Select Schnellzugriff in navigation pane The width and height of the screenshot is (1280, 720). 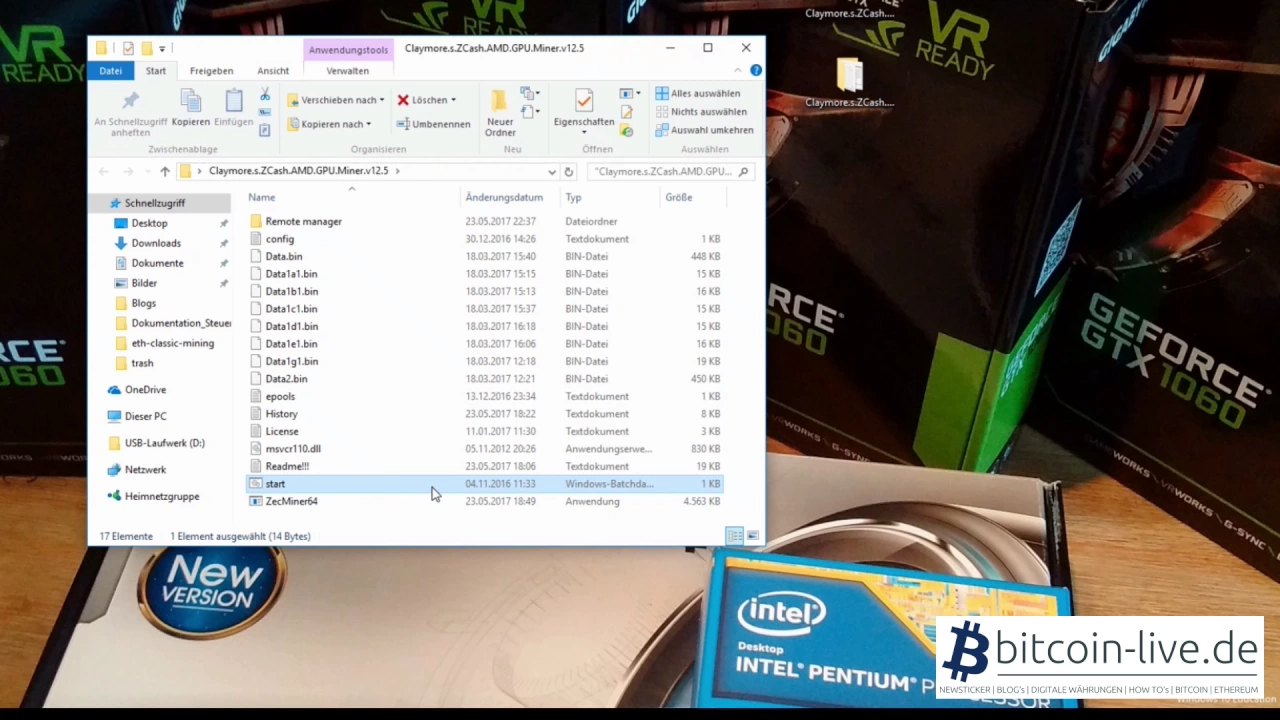point(160,203)
